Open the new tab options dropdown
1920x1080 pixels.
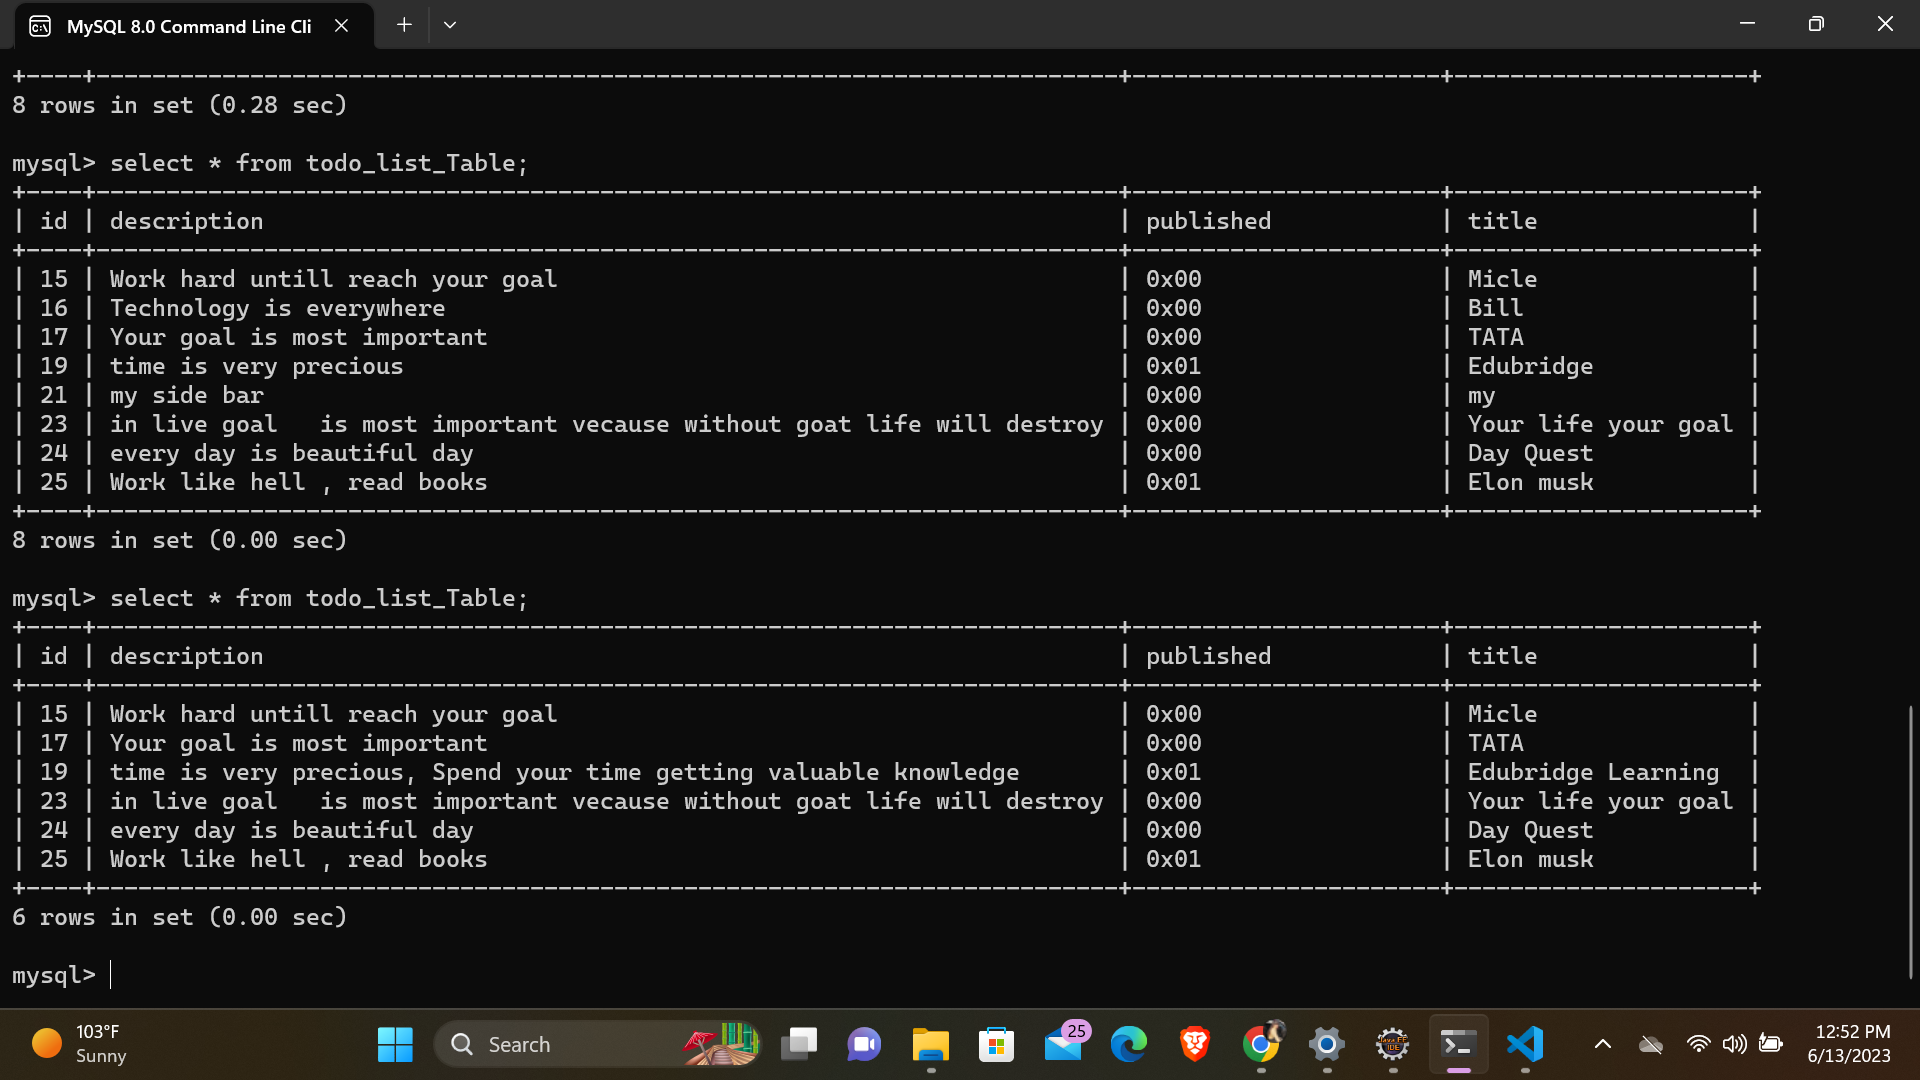450,24
